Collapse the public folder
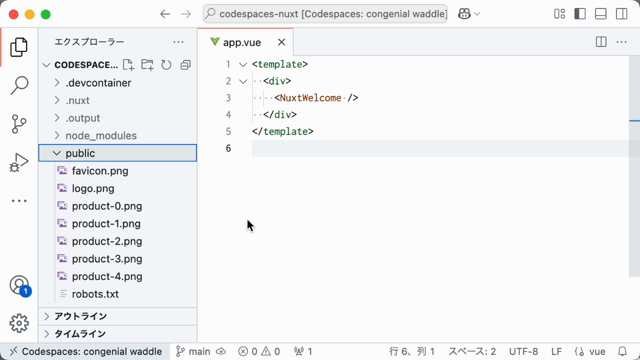Image resolution: width=640 pixels, height=360 pixels. [x=118, y=153]
